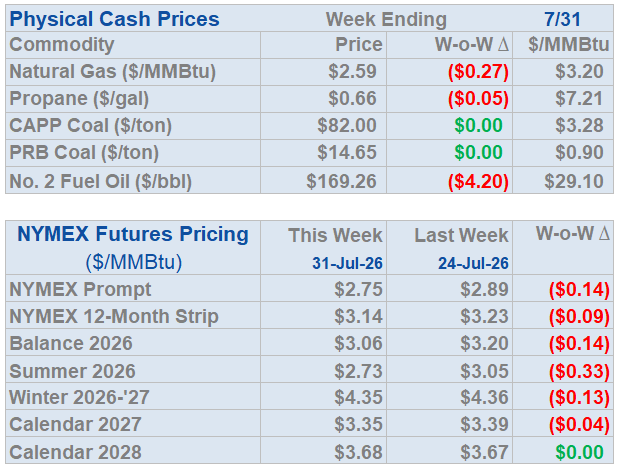
Task: Select Natural Gas W-o-W change ($0.27)
Action: tap(478, 72)
